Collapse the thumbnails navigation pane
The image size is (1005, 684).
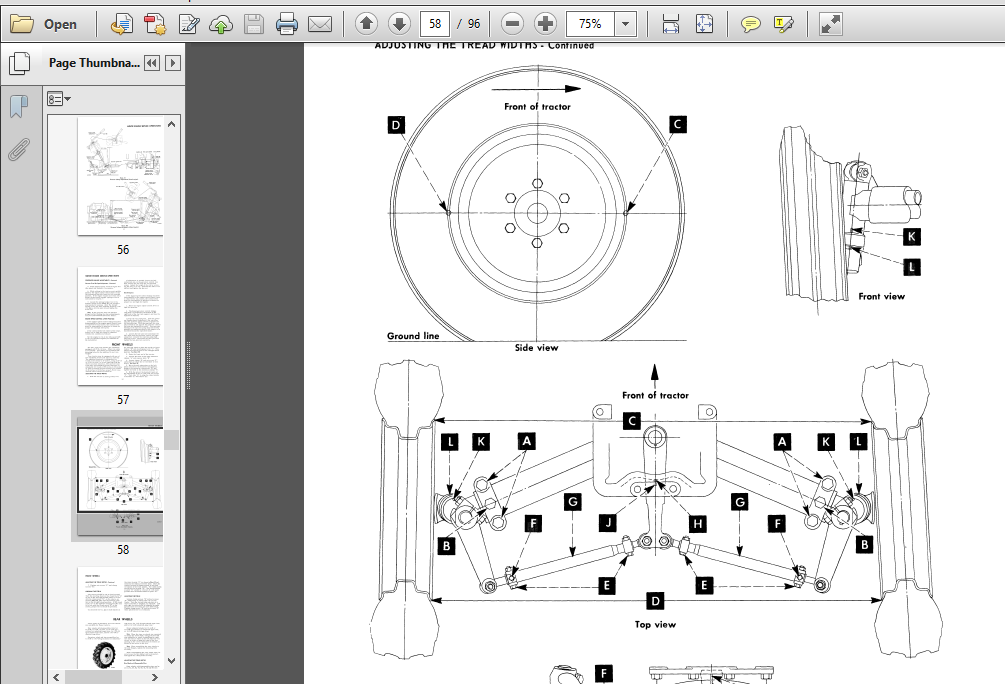pos(152,63)
